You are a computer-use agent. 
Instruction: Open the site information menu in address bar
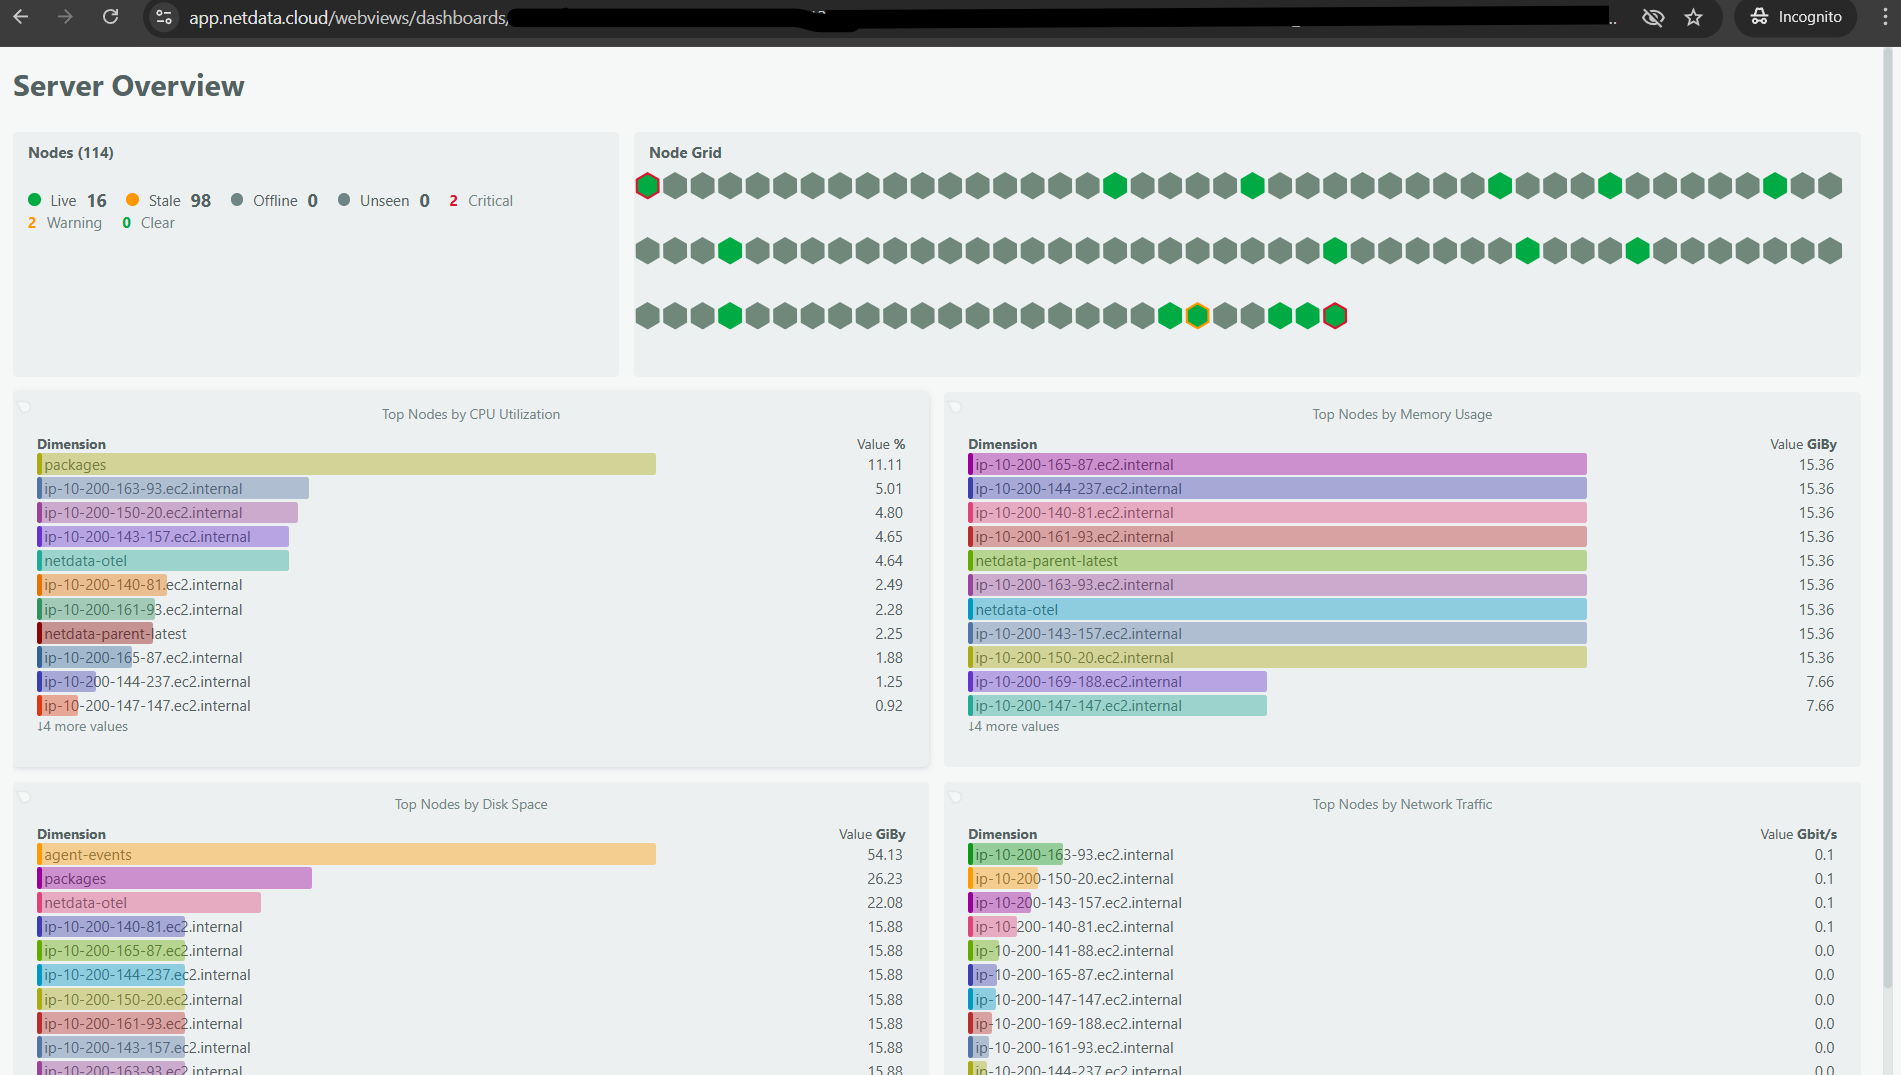(x=162, y=17)
